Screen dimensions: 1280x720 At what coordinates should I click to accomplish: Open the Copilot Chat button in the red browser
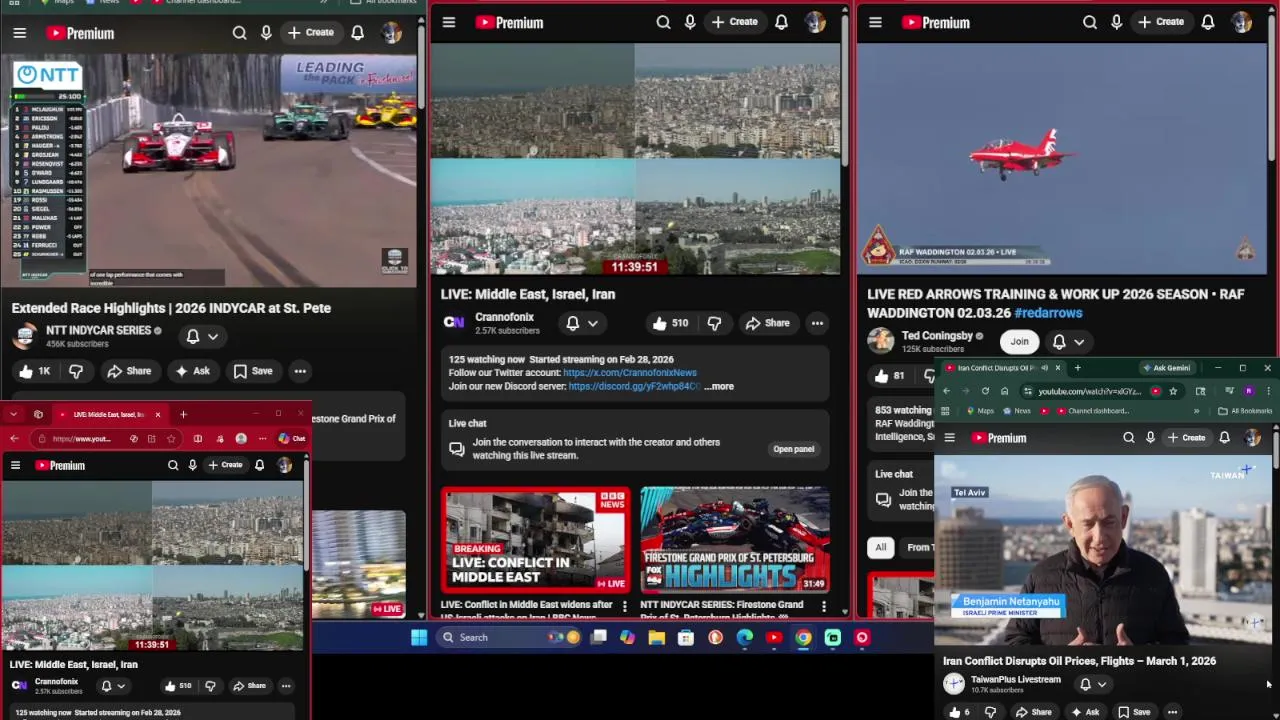(x=292, y=438)
